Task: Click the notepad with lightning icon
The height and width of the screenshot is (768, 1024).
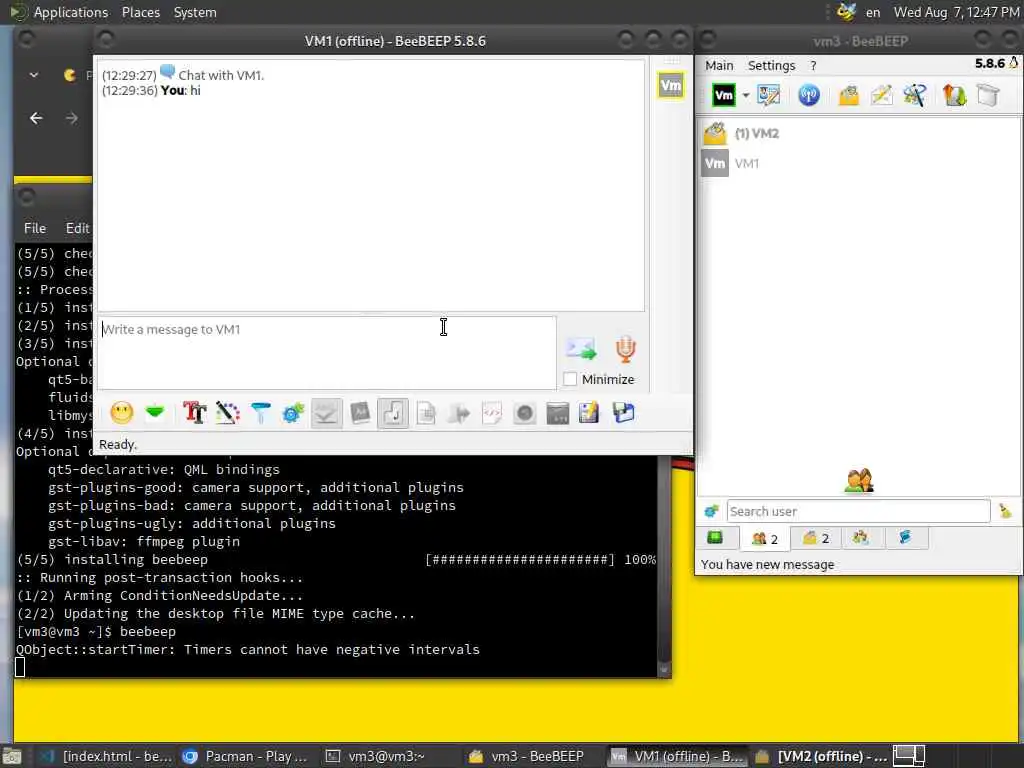Action: (589, 413)
